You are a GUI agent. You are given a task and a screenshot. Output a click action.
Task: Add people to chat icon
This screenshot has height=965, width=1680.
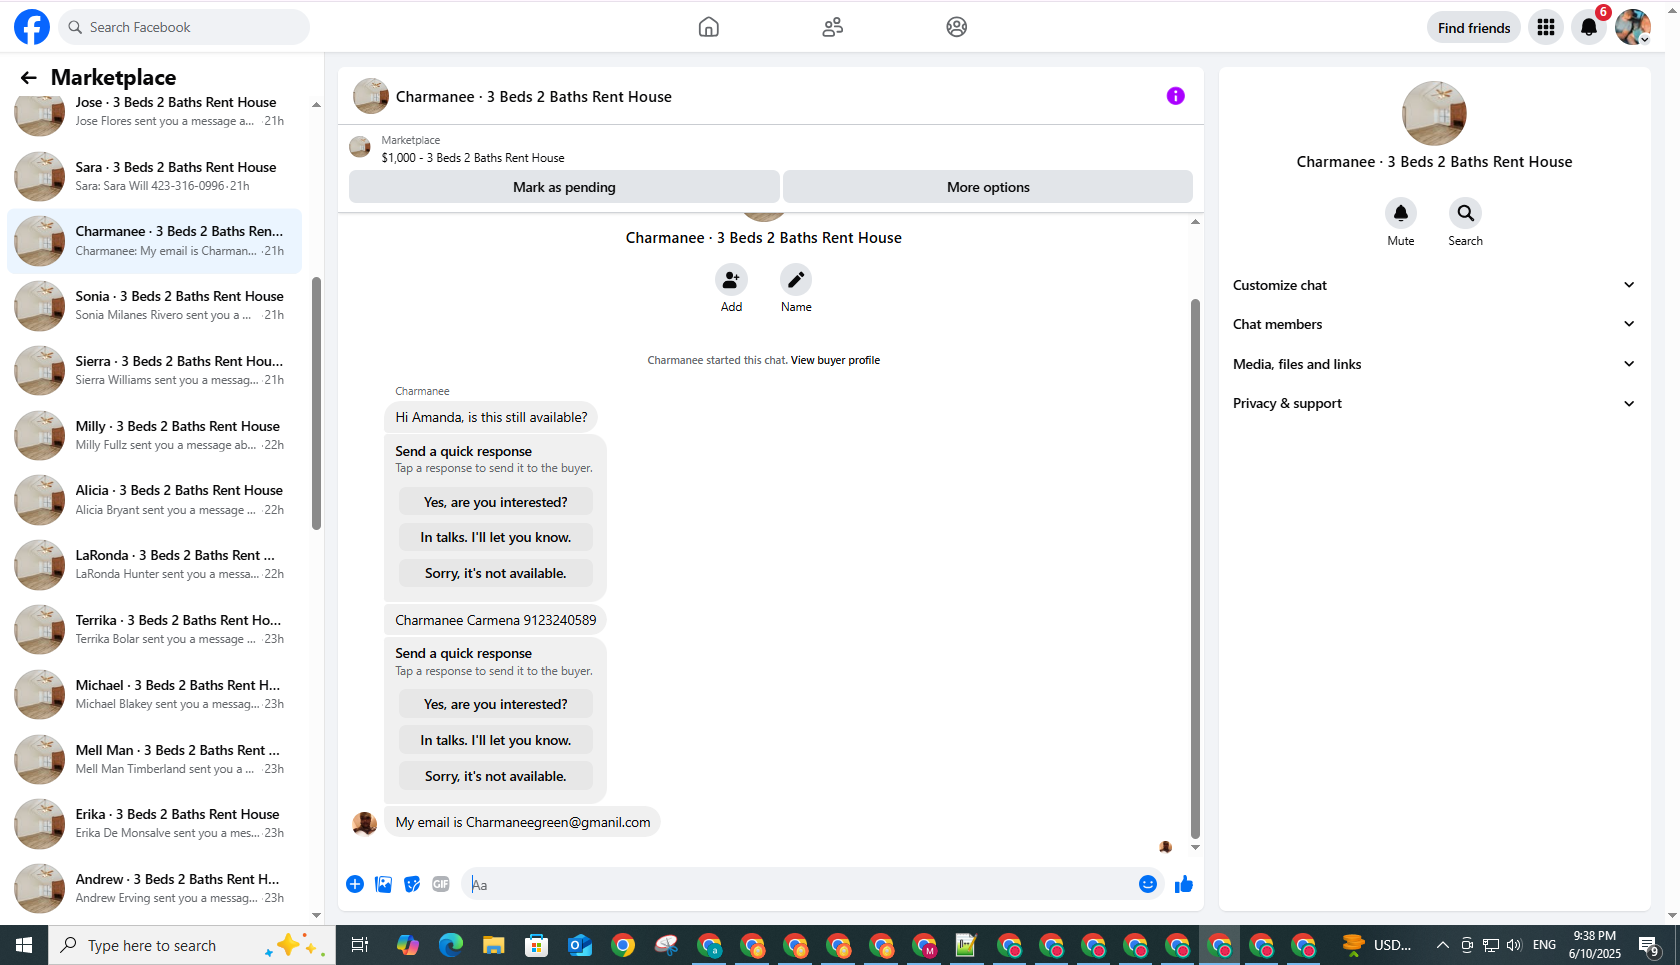pyautogui.click(x=731, y=280)
